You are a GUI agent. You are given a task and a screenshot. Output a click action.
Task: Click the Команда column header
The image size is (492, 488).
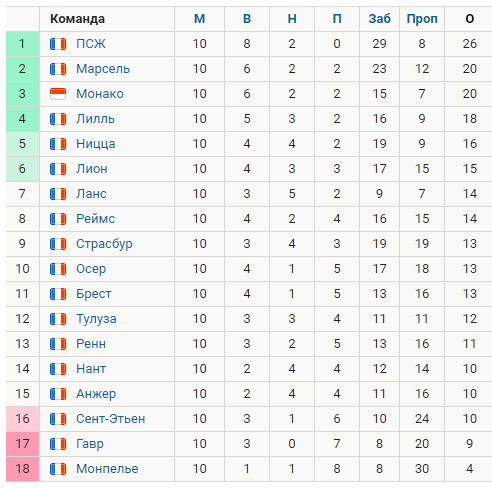pyautogui.click(x=77, y=19)
